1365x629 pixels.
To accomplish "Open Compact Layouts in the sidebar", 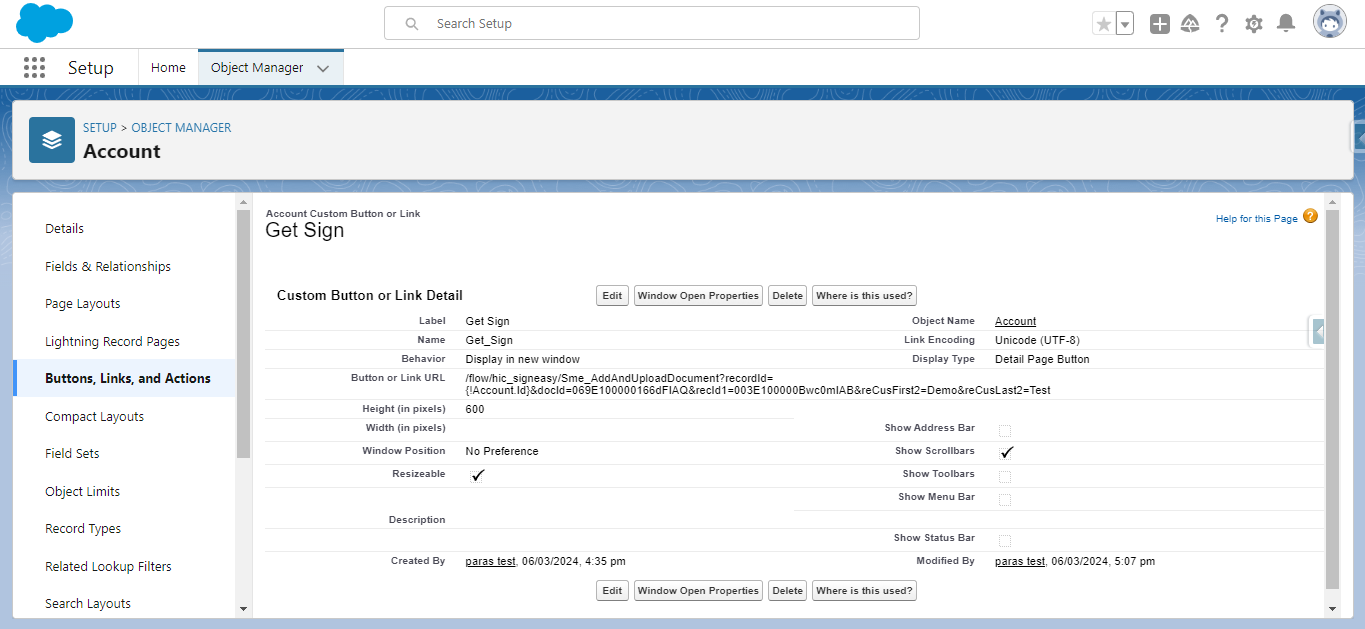I will pyautogui.click(x=95, y=417).
